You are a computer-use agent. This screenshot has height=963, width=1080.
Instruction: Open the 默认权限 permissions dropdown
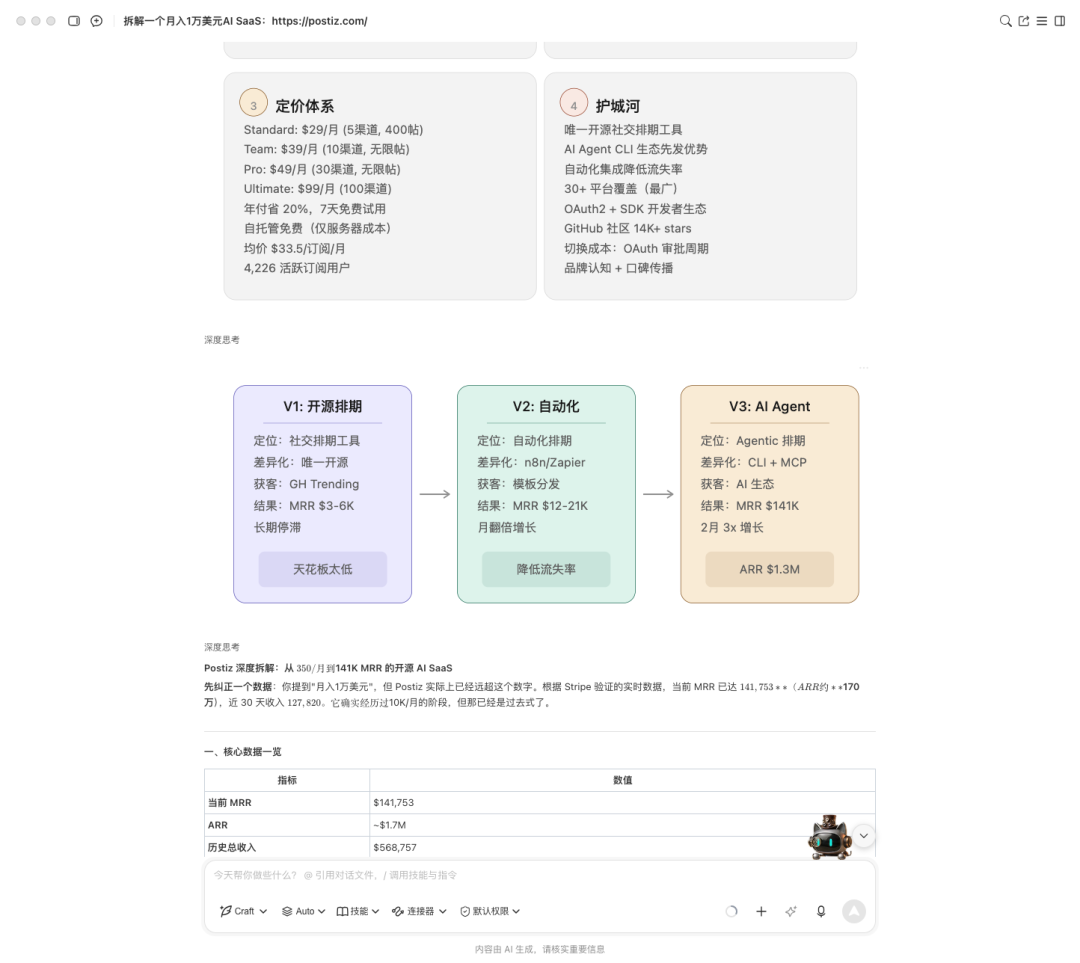[490, 911]
